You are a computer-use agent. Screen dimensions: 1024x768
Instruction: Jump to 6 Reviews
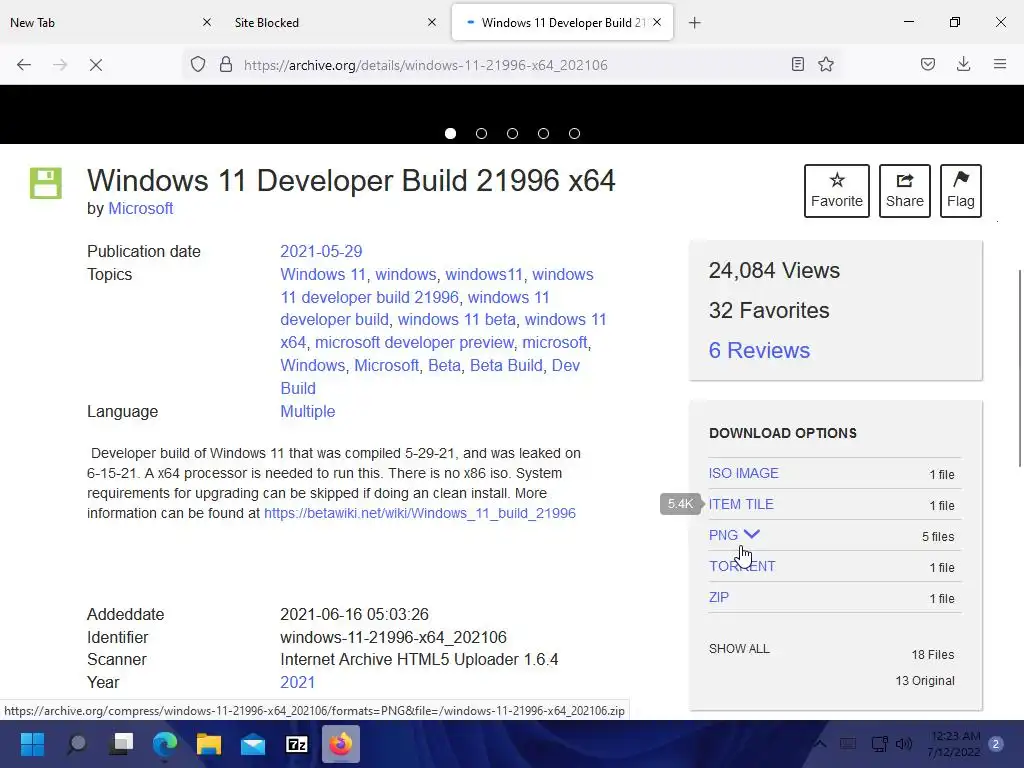760,350
